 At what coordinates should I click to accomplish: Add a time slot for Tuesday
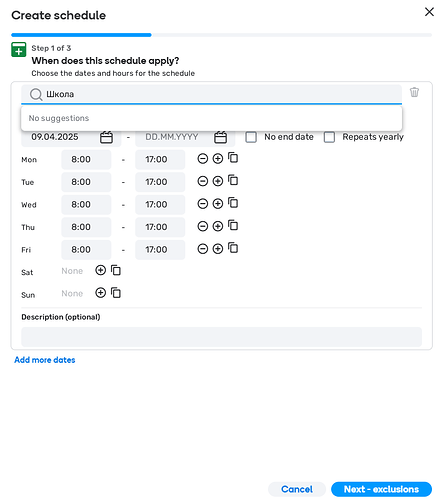click(x=218, y=181)
